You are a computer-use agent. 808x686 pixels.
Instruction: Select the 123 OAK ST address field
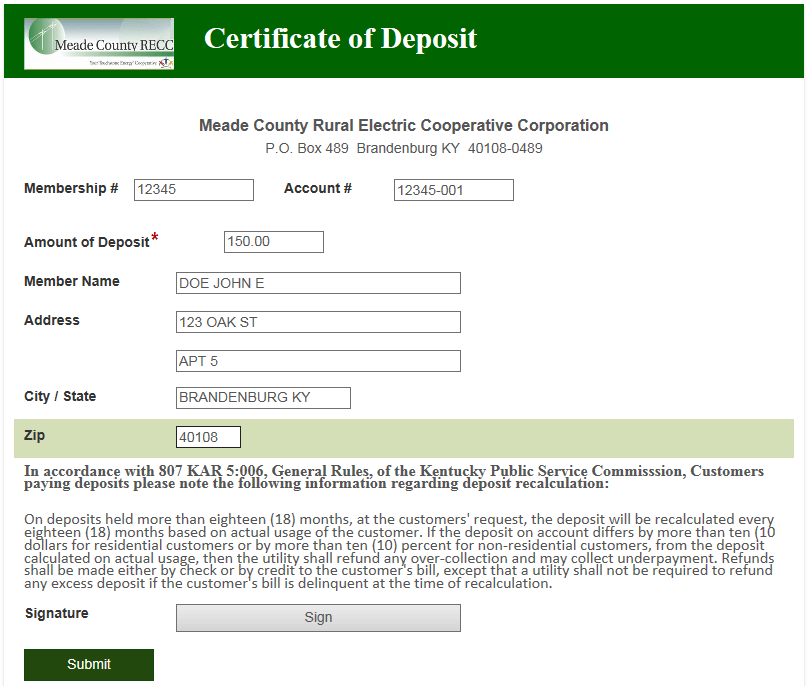click(x=318, y=322)
